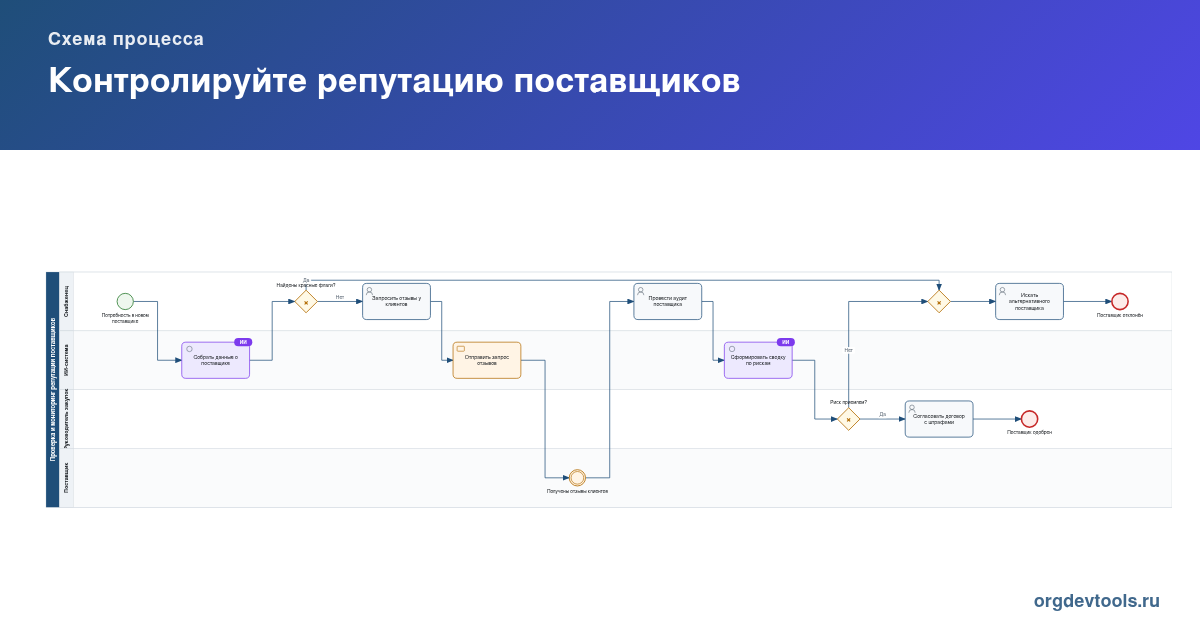Viewport: 1200px width, 630px height.
Task: Click the 'Риск приемлем?' label
Action: [848, 402]
